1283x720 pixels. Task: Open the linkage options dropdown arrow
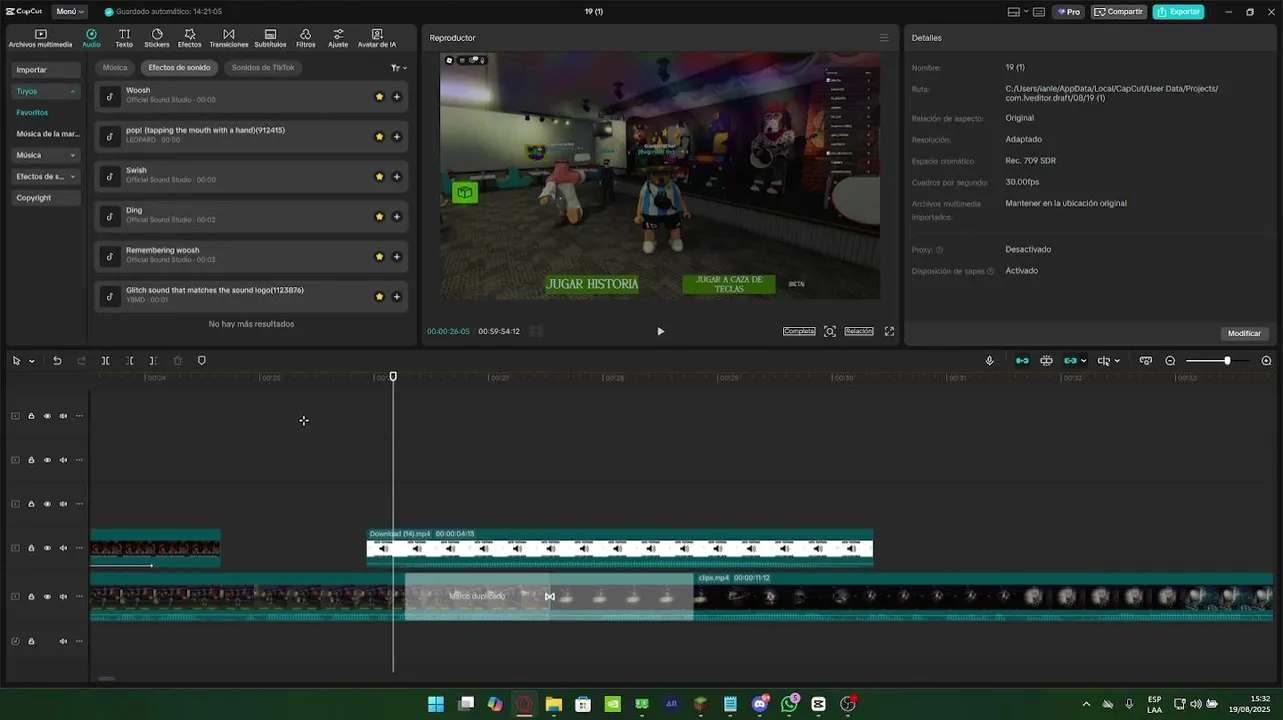pos(1083,361)
